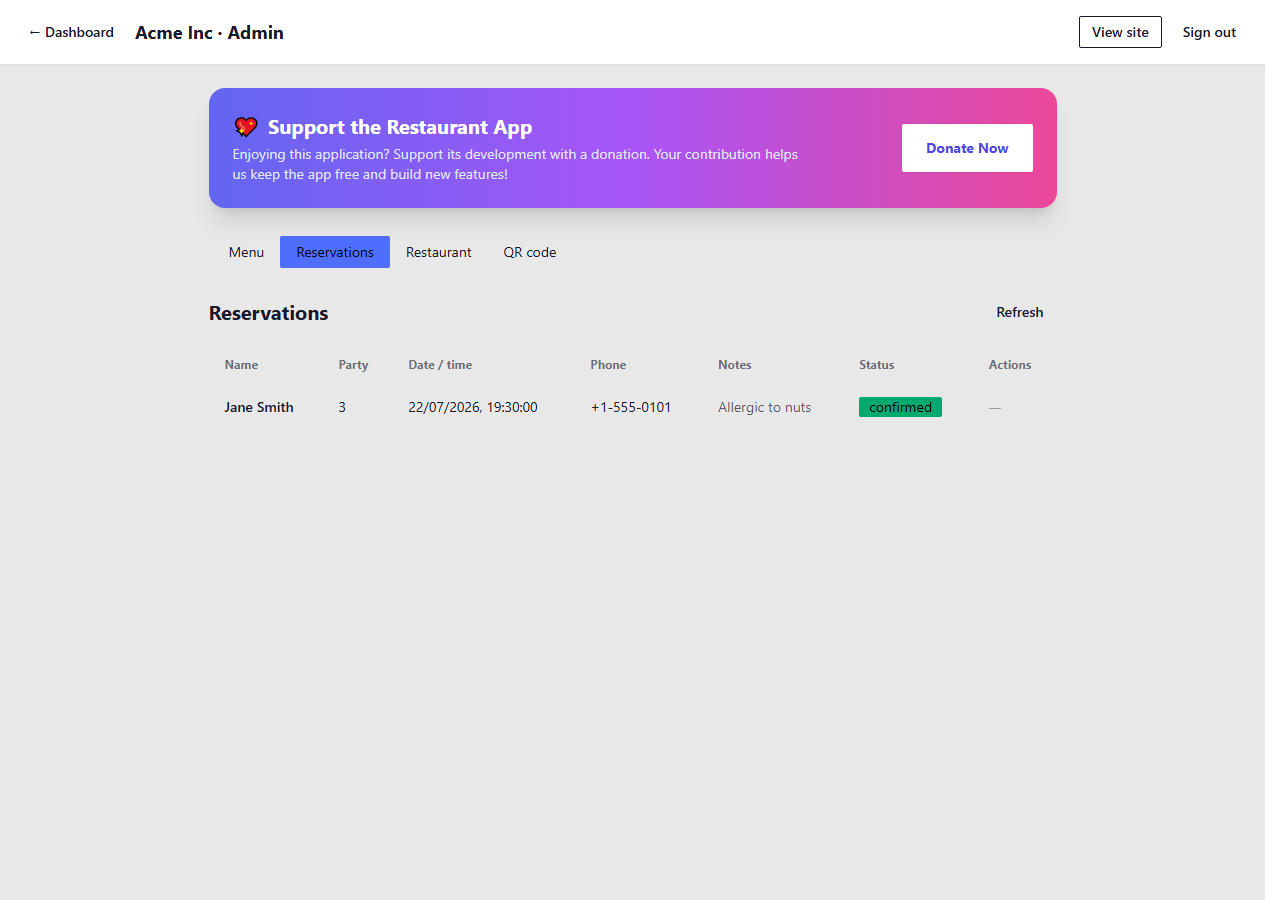Click the Support the Restaurant App heading
Viewport: 1280px width, 900px height.
coord(400,127)
